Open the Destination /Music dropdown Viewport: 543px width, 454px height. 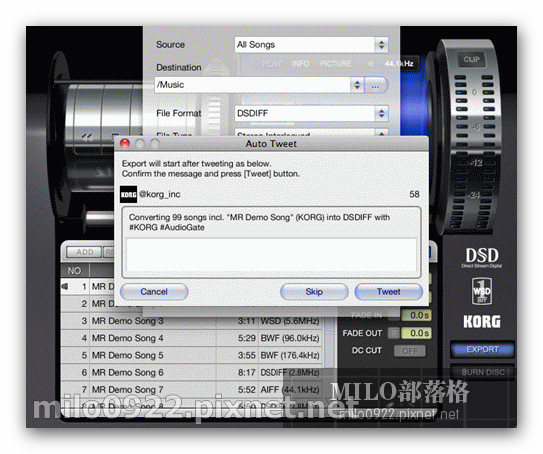[259, 85]
